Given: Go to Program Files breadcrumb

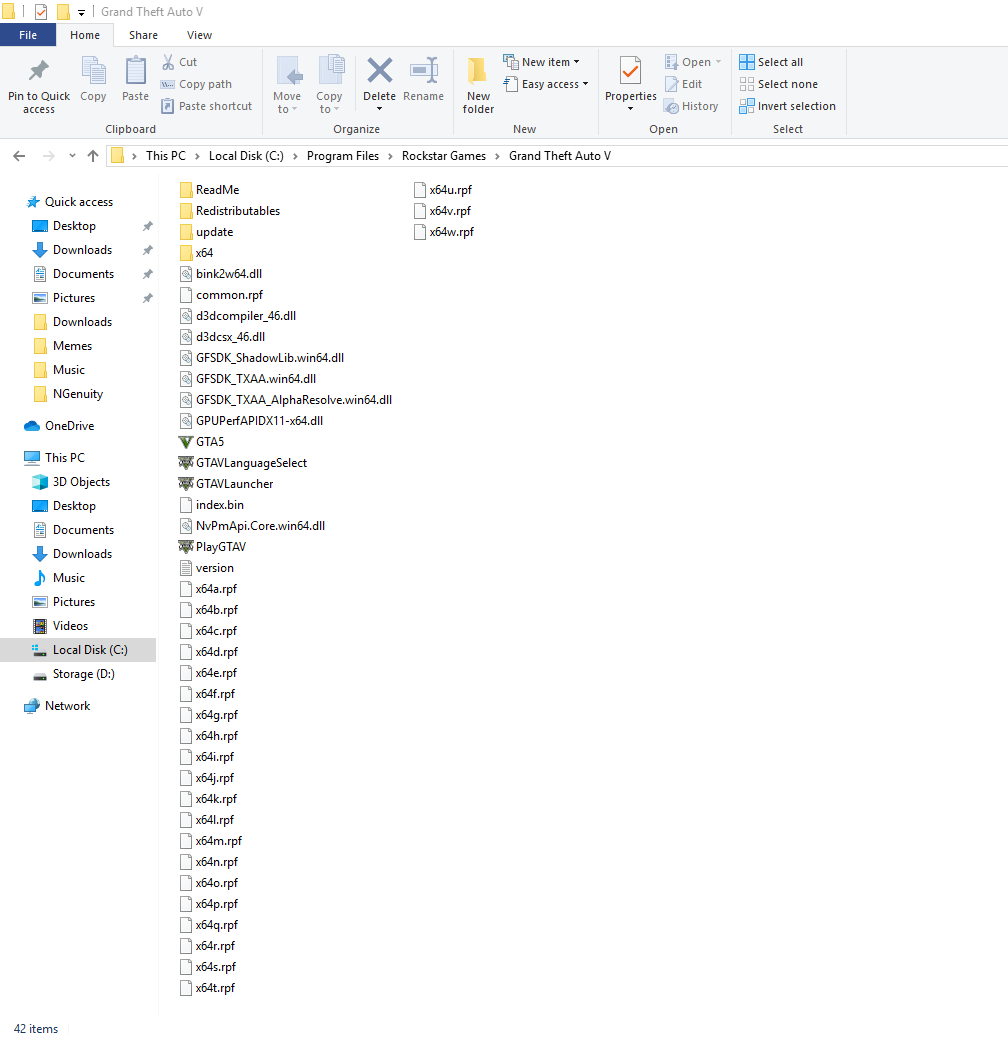Looking at the screenshot, I should tap(343, 156).
